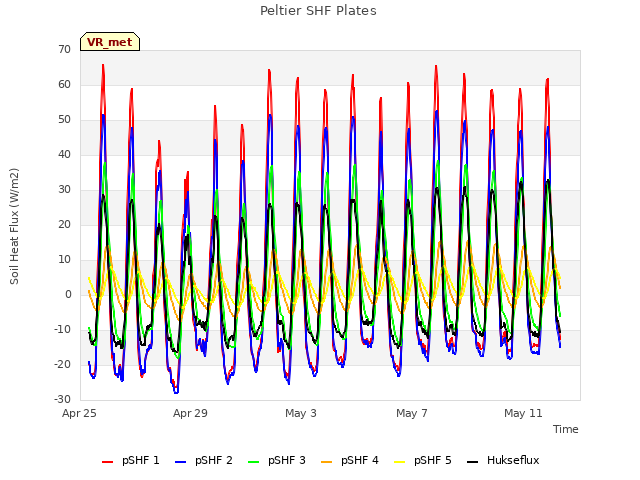
Task: Click the 30 y-axis tick label
Action: click(x=64, y=190)
